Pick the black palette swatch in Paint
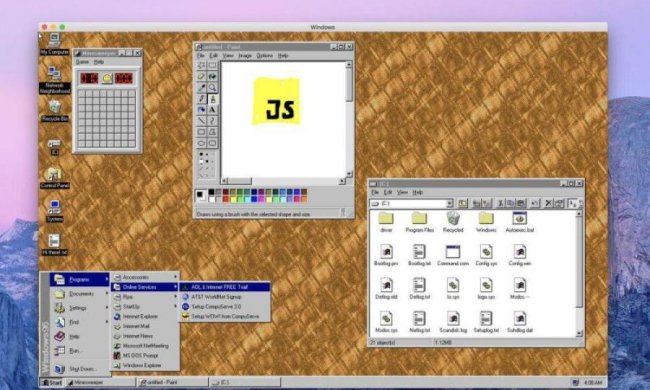This screenshot has height=390, width=650. 211,192
